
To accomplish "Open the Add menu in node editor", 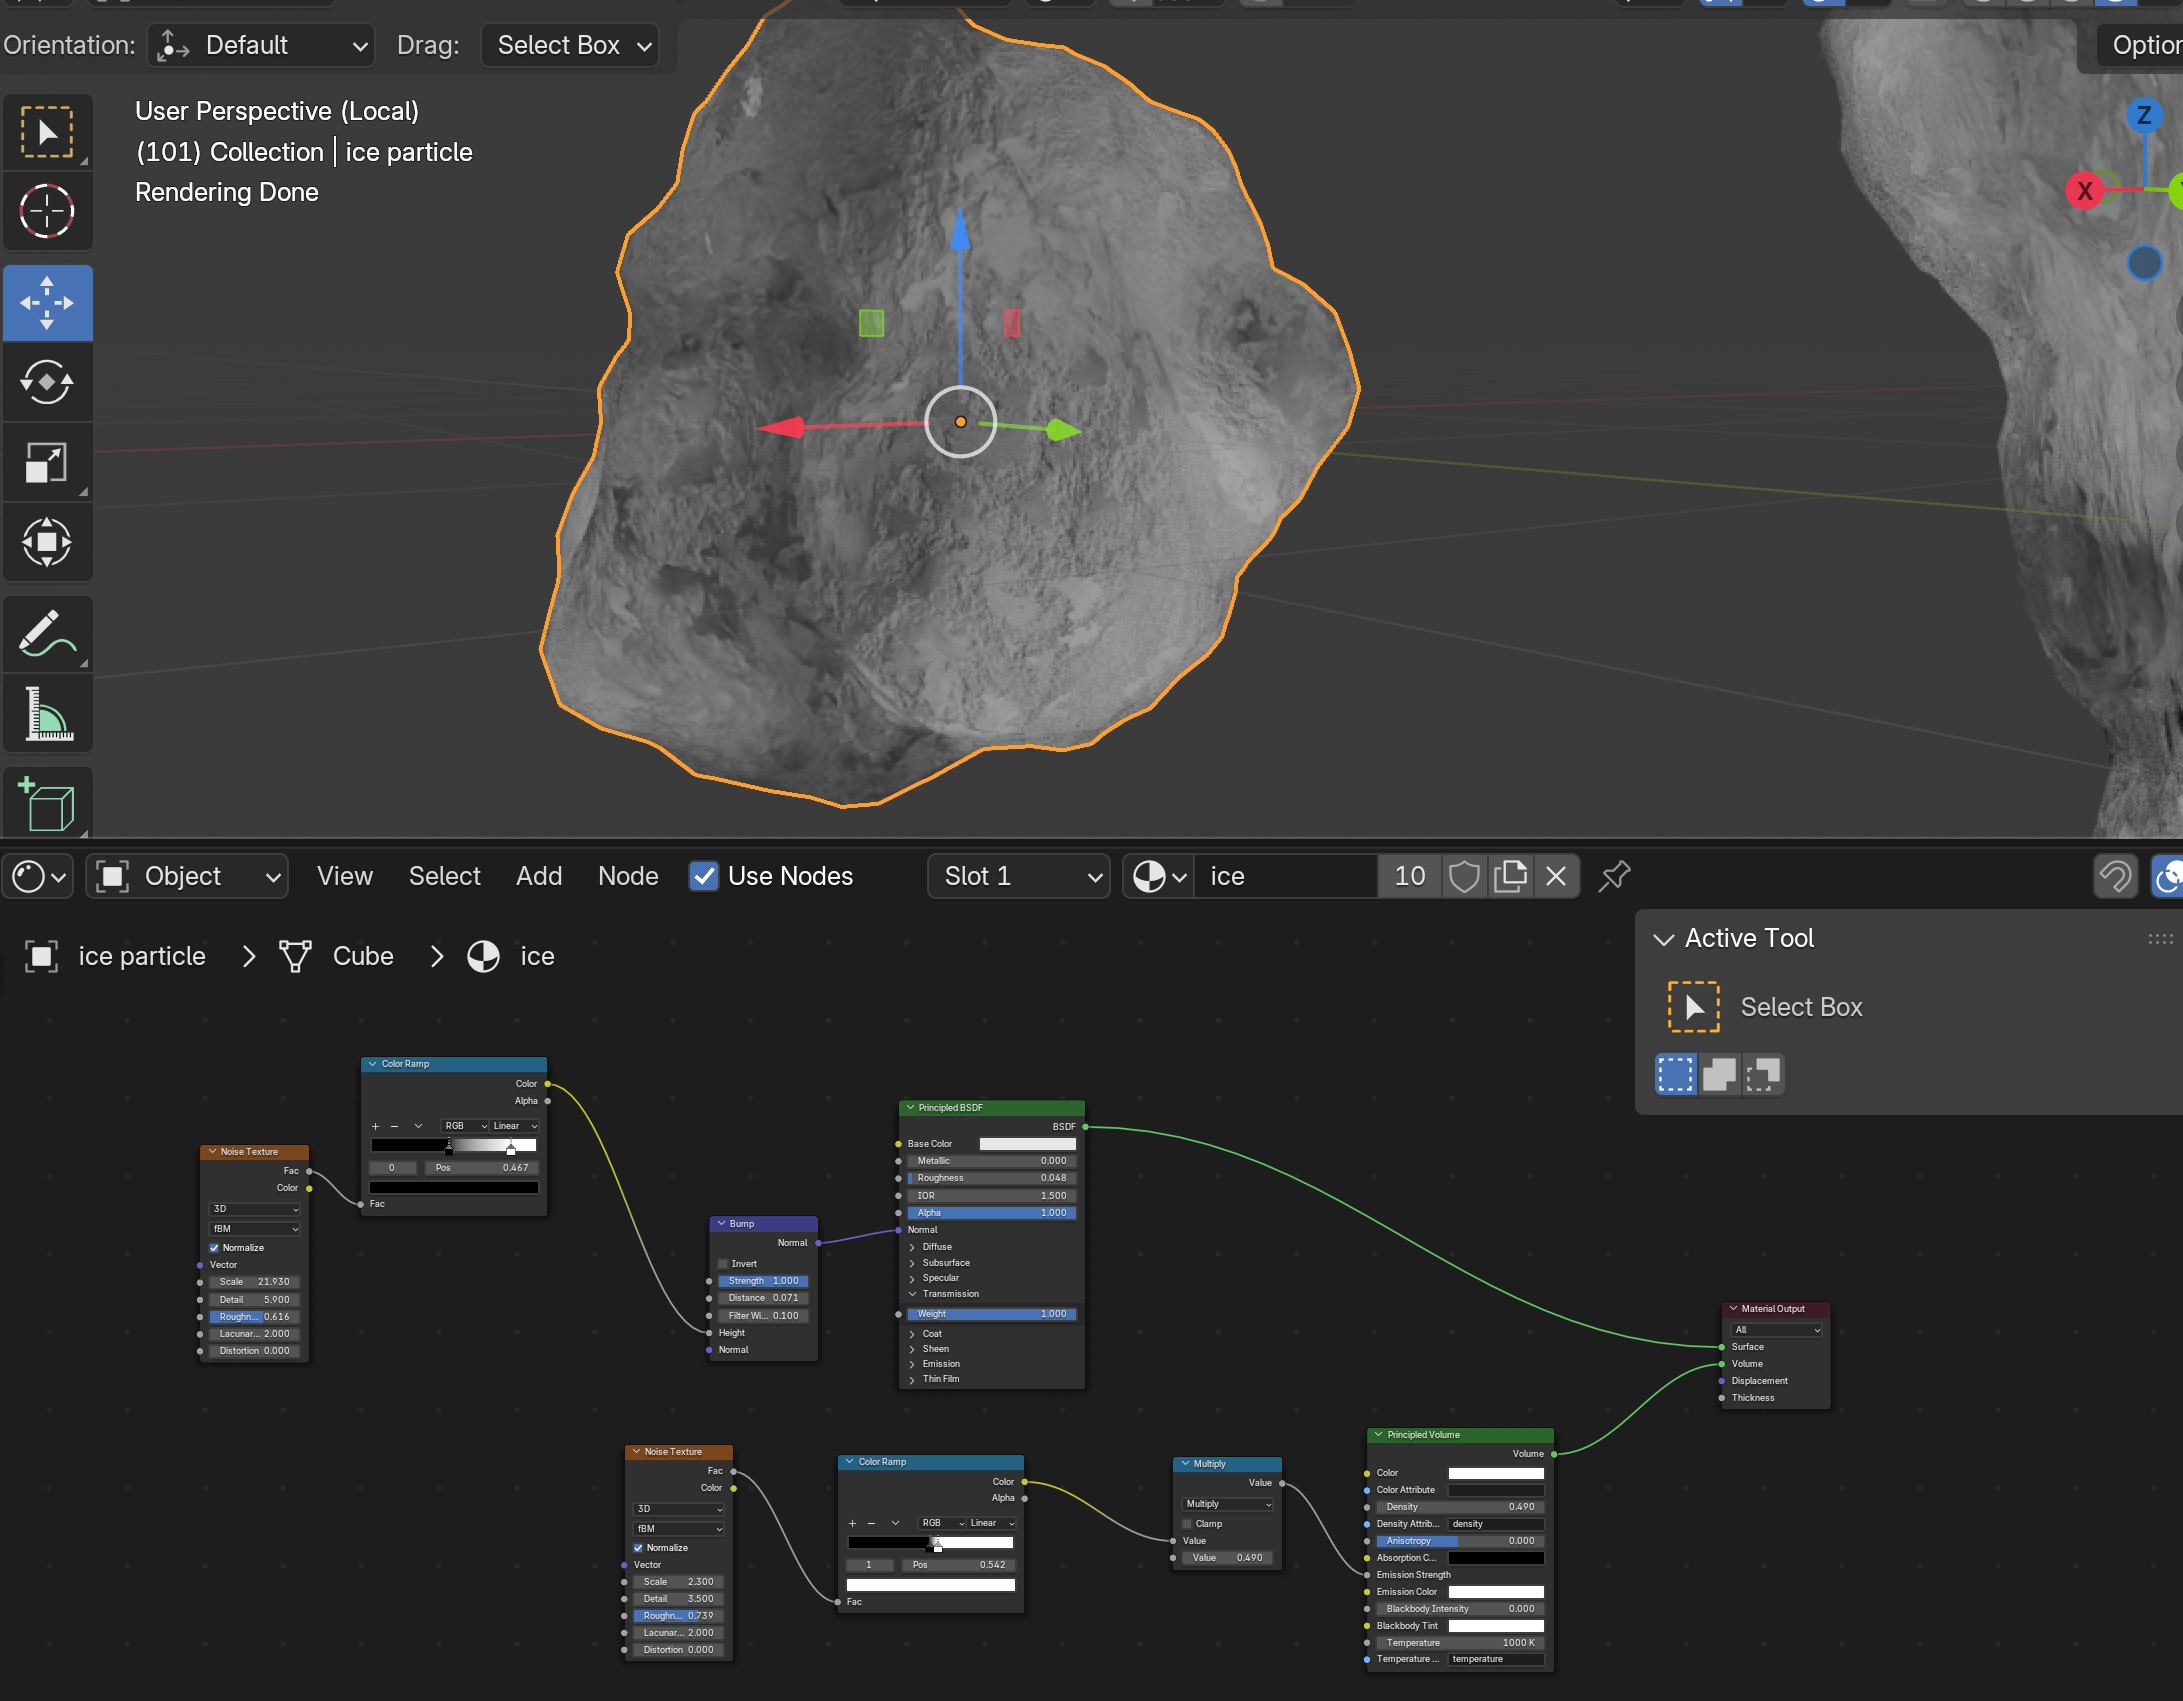I will pyautogui.click(x=539, y=877).
